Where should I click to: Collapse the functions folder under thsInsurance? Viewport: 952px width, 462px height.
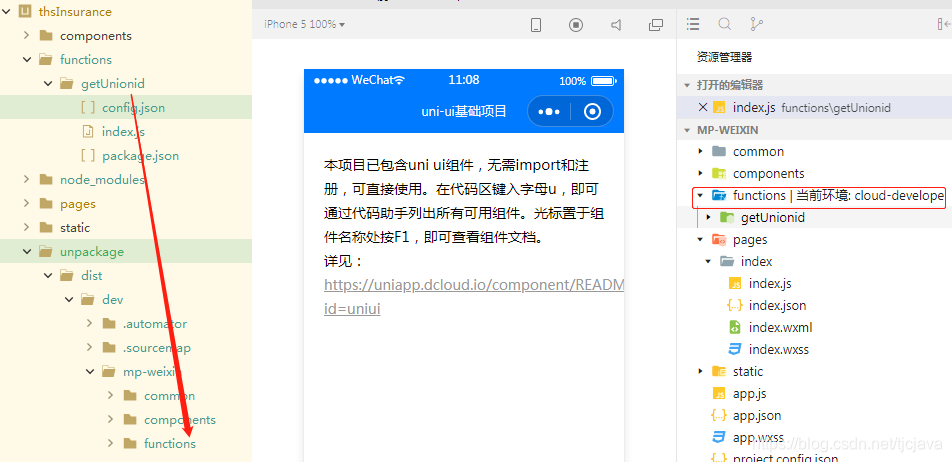pyautogui.click(x=27, y=59)
